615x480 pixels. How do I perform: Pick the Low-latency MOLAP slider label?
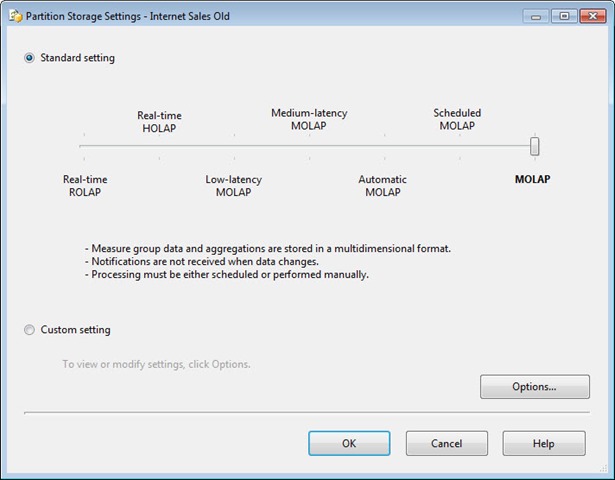tap(234, 186)
